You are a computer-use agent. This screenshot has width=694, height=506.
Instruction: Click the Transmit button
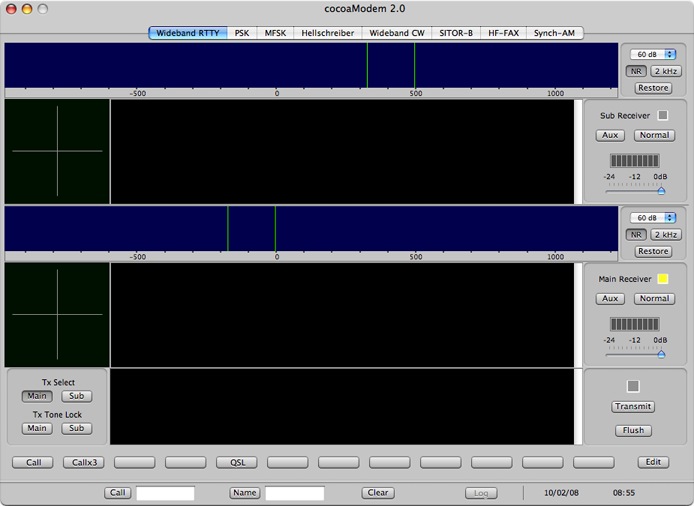tap(633, 406)
